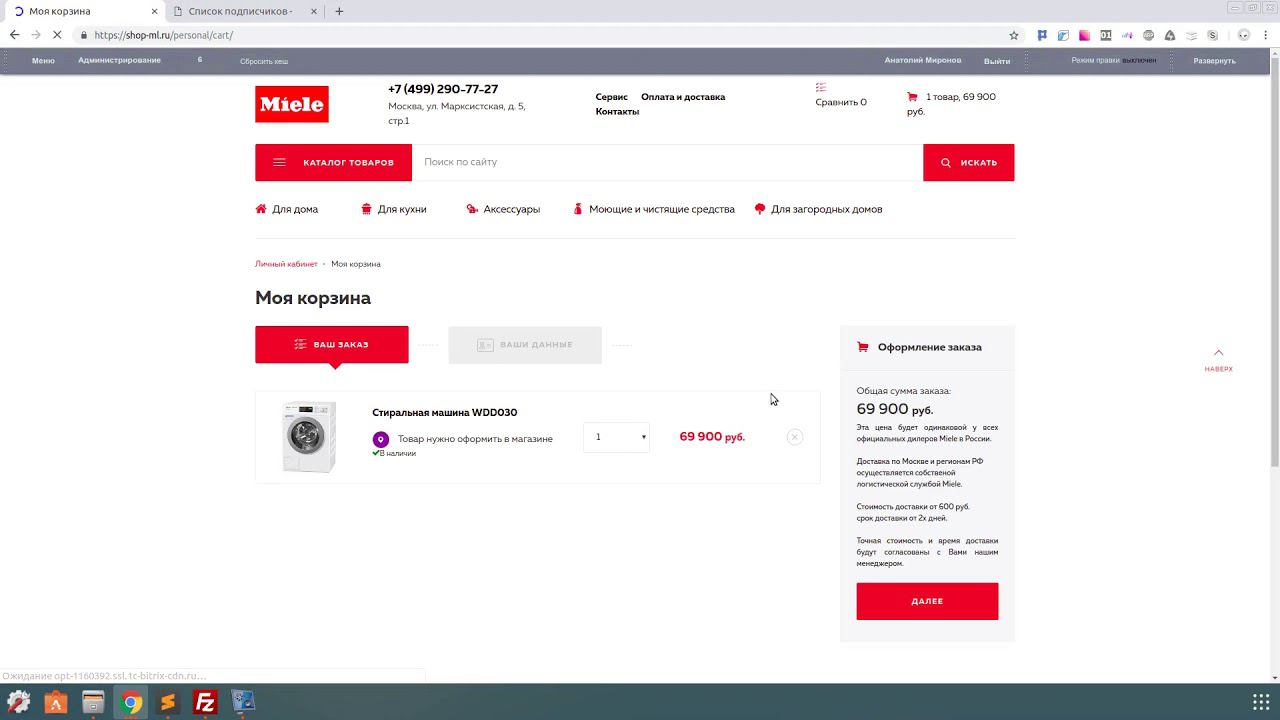This screenshot has height=720, width=1280.
Task: Stop page loading in the browser
Action: click(57, 35)
